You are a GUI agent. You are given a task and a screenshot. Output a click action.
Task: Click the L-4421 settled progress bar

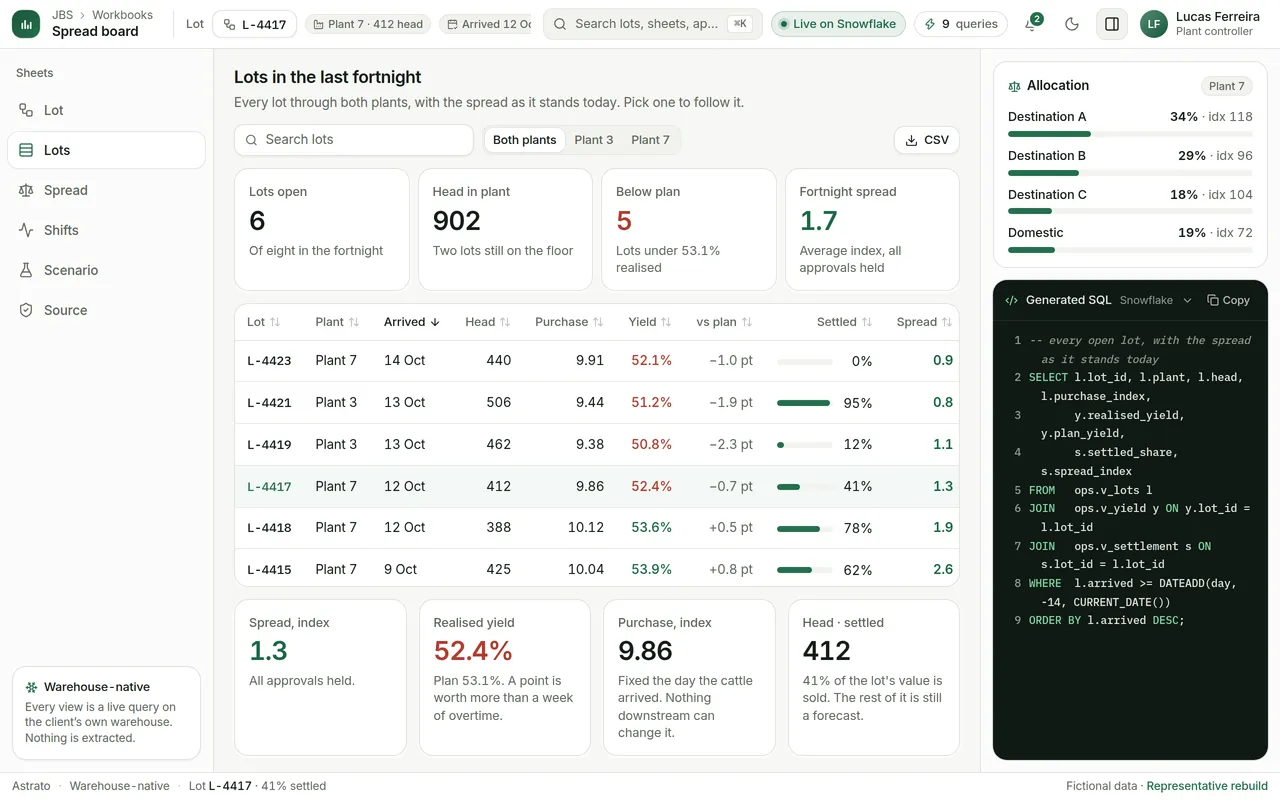805,403
